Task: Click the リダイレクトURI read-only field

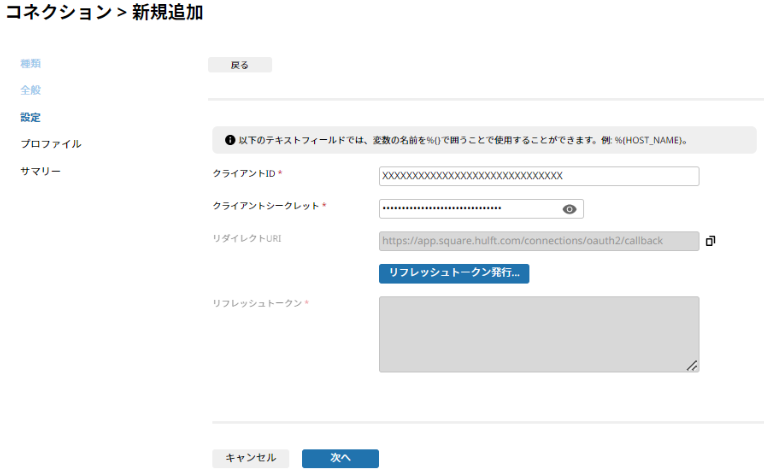Action: point(539,241)
